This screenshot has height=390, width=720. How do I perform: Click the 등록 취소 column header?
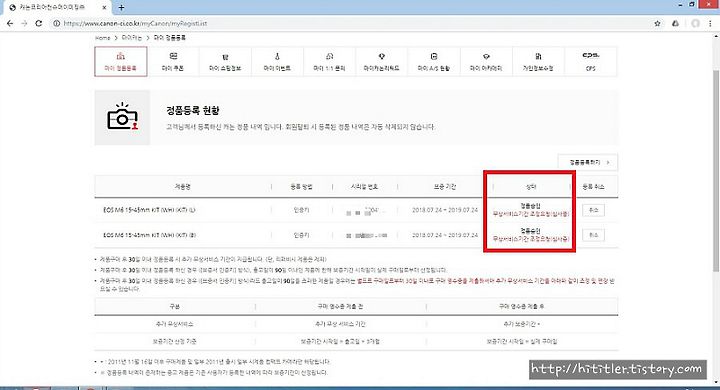click(593, 187)
